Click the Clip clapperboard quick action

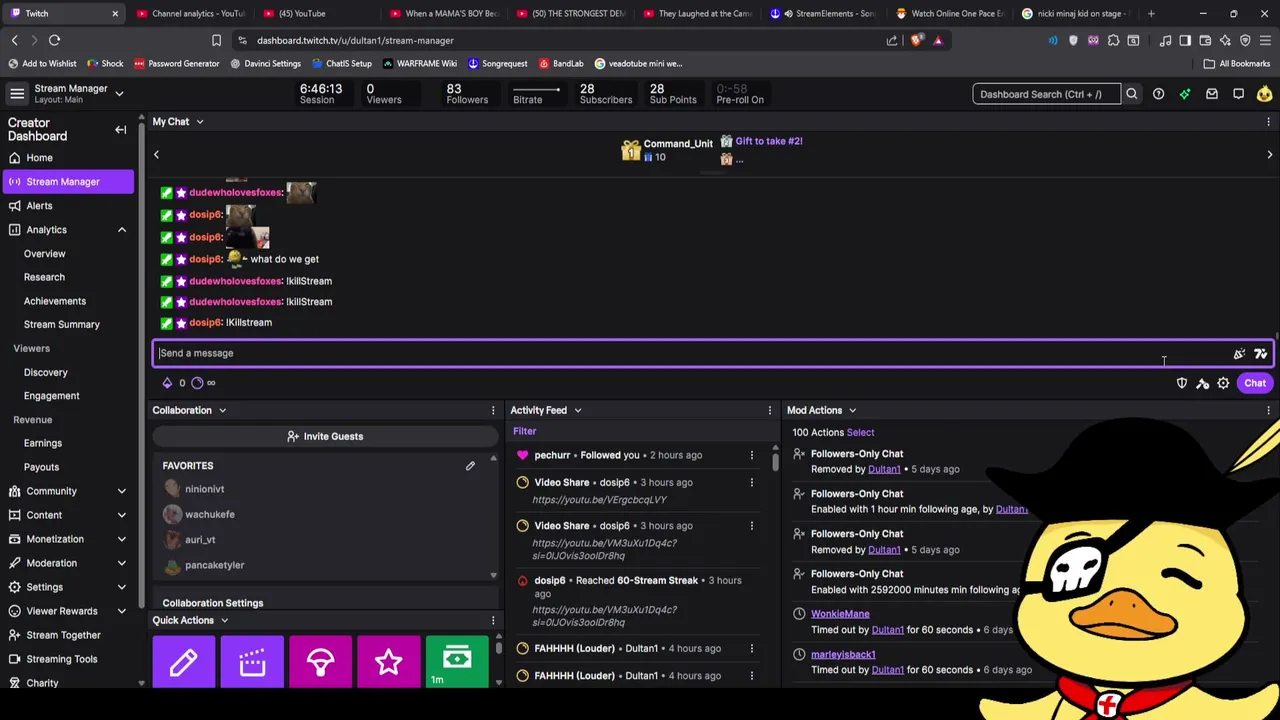(x=252, y=662)
